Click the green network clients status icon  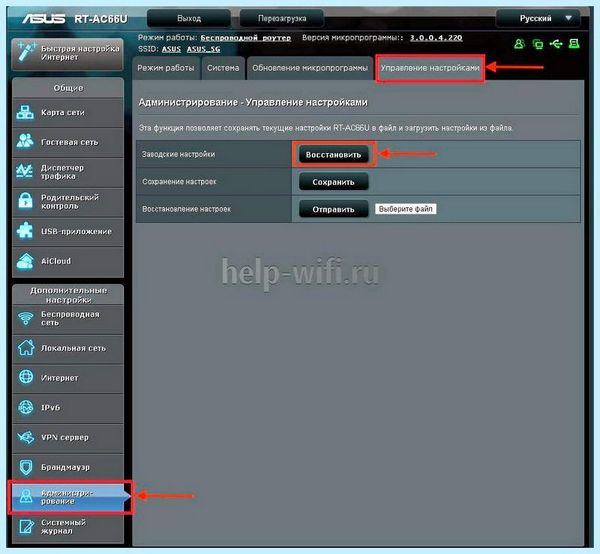click(x=538, y=44)
